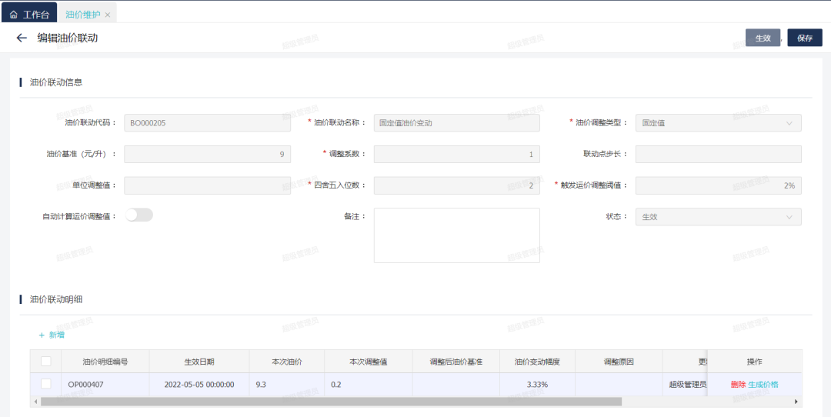Click the plus icon to 新增 detail row
The image size is (832, 418).
pos(41,335)
